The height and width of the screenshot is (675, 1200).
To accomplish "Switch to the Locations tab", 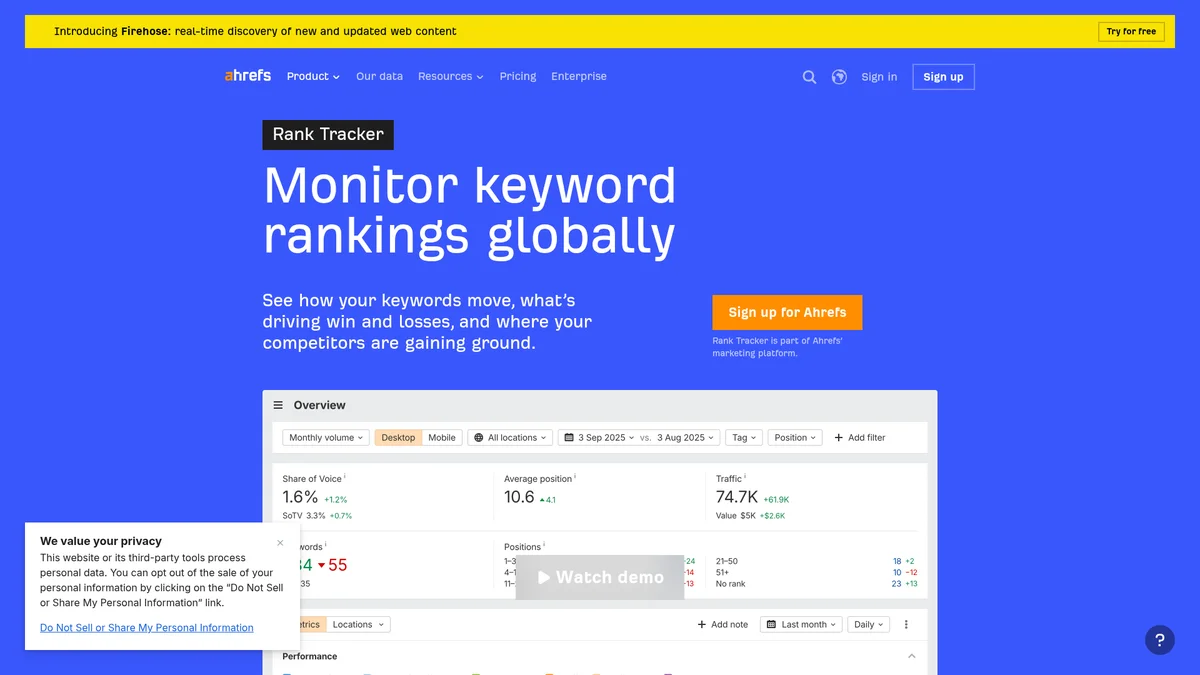I will (x=358, y=624).
